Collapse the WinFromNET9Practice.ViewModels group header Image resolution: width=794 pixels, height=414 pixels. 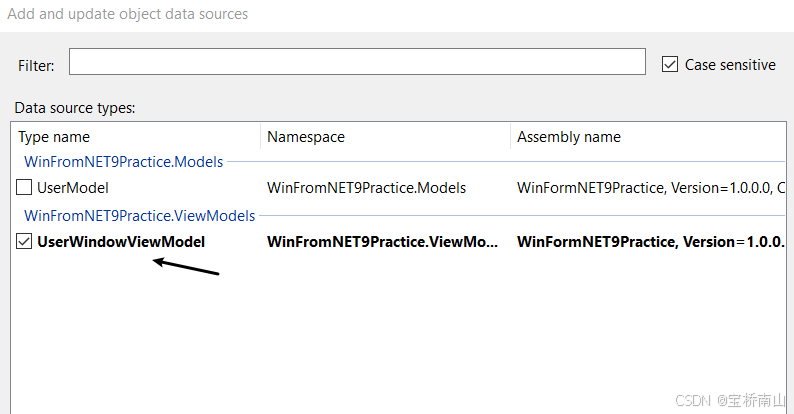click(x=139, y=216)
